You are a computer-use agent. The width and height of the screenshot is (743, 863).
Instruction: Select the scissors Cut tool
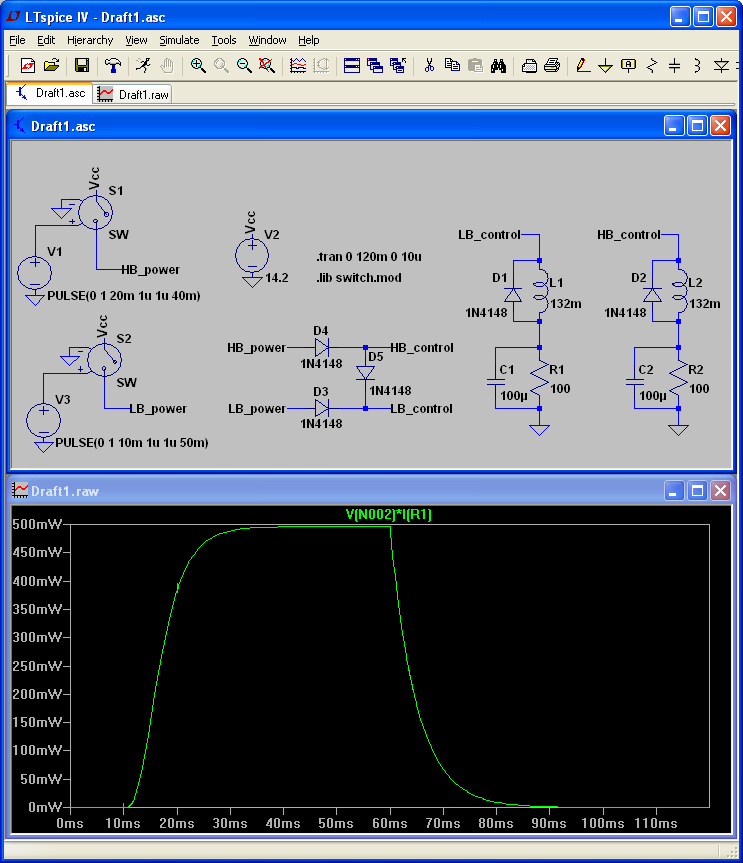pyautogui.click(x=429, y=65)
